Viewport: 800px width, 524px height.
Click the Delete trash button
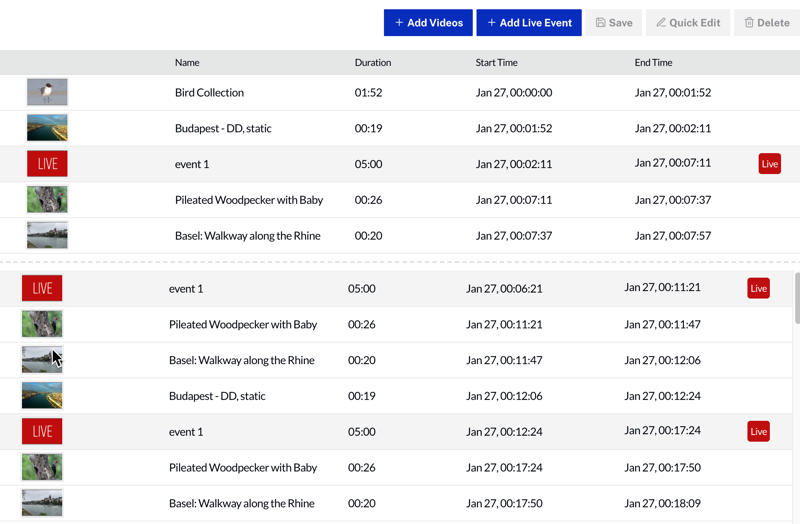(x=767, y=23)
